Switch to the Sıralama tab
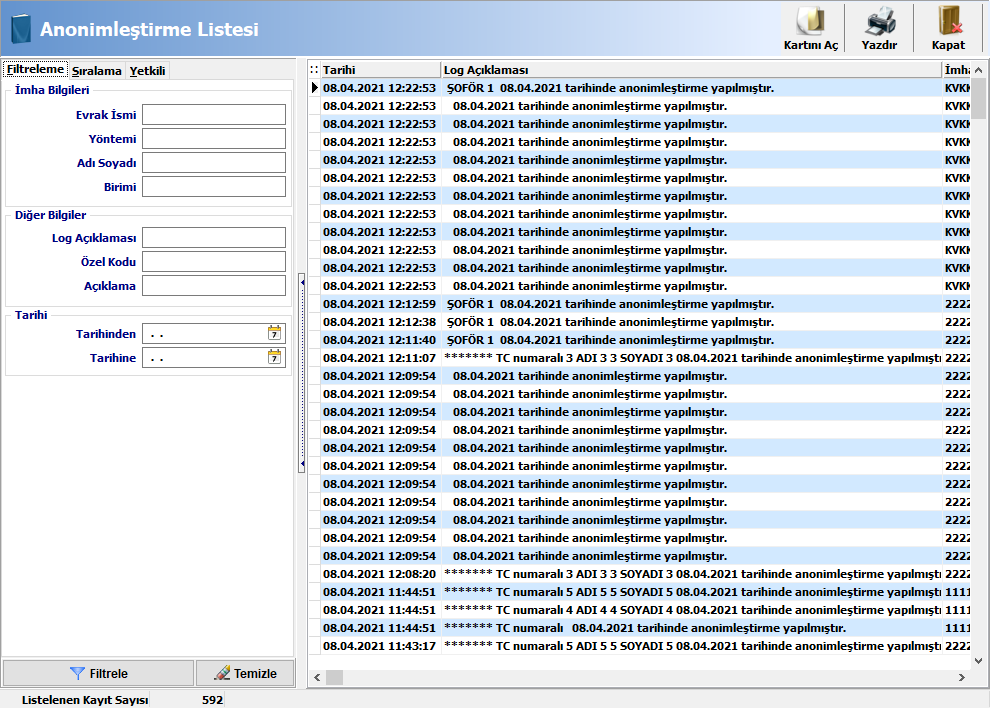This screenshot has width=990, height=708. click(x=97, y=71)
